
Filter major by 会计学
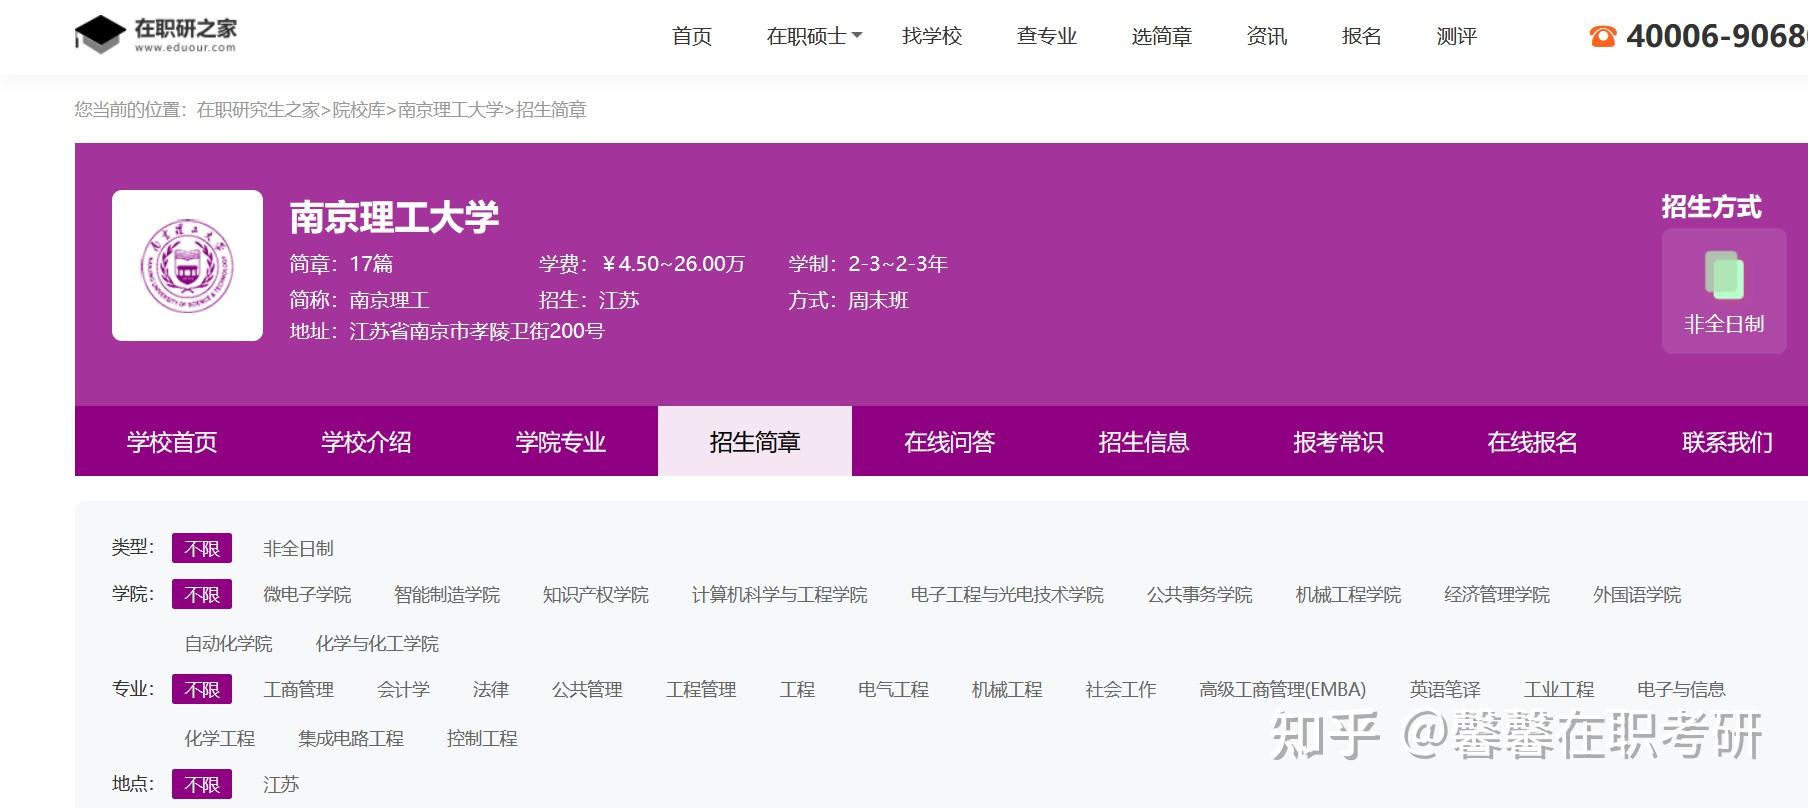tap(403, 689)
